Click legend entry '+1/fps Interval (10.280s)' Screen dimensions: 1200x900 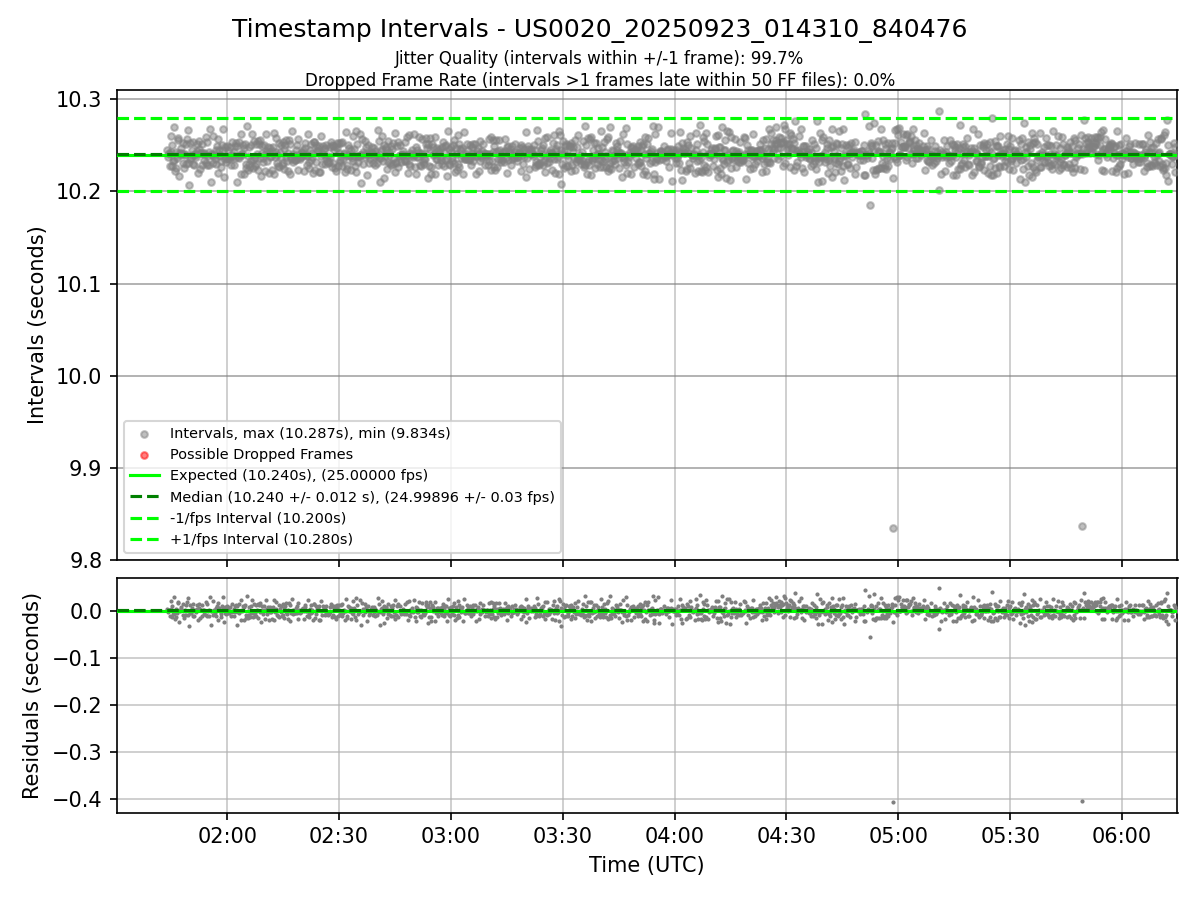pos(261,539)
